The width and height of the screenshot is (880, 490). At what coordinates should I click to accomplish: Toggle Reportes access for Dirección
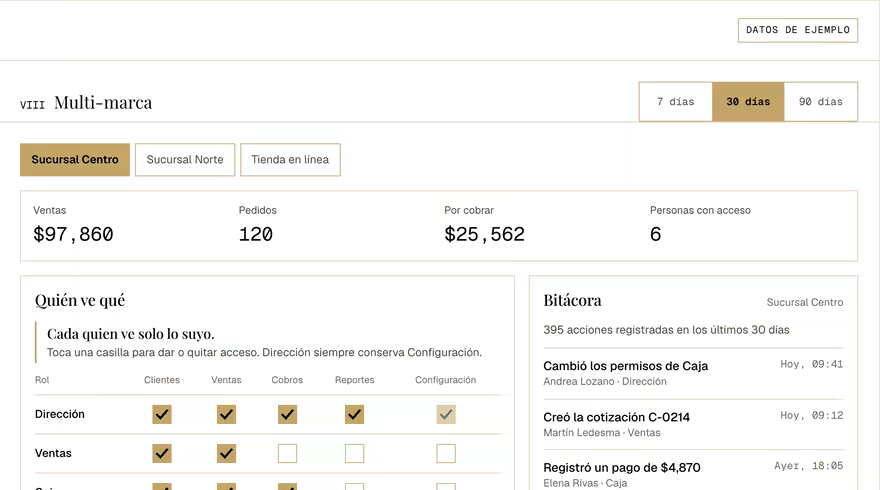(354, 414)
